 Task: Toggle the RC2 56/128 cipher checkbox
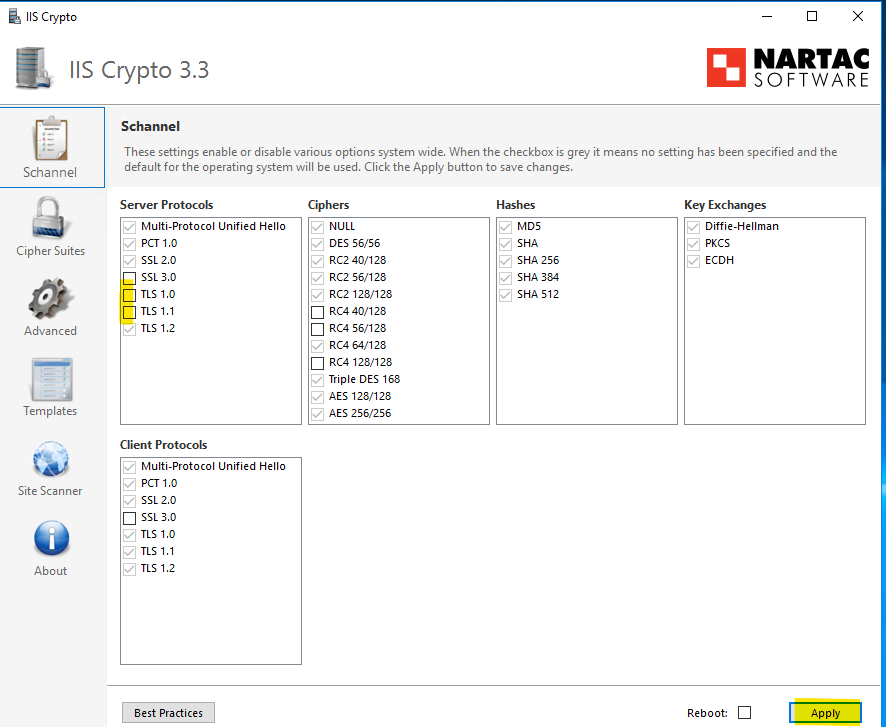pyautogui.click(x=318, y=278)
